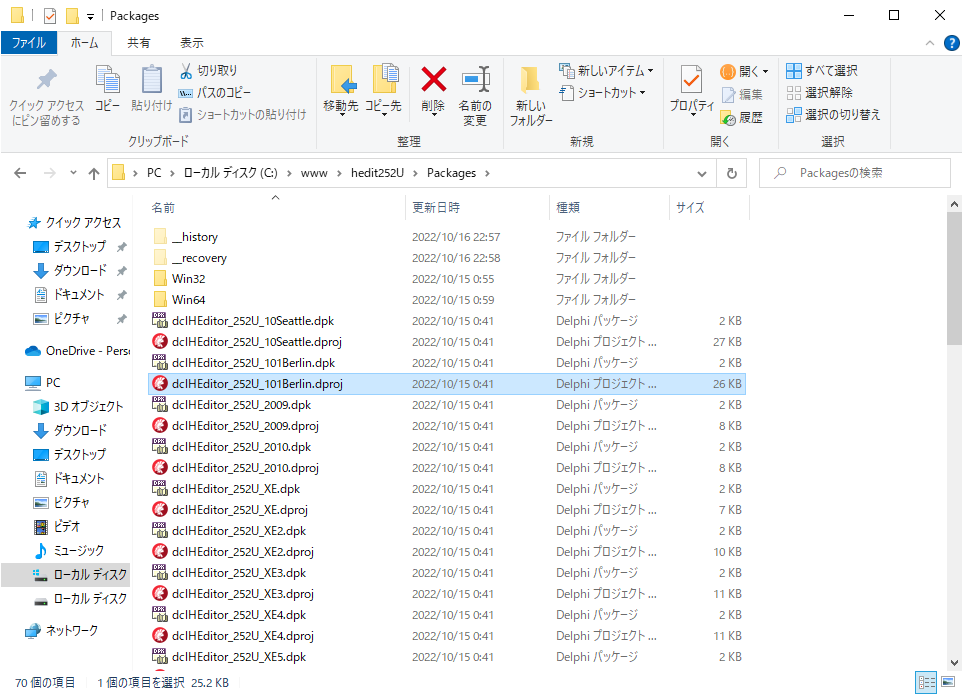Image resolution: width=962 pixels, height=694 pixels.
Task: Switch to large icons view in status bar
Action: [948, 682]
